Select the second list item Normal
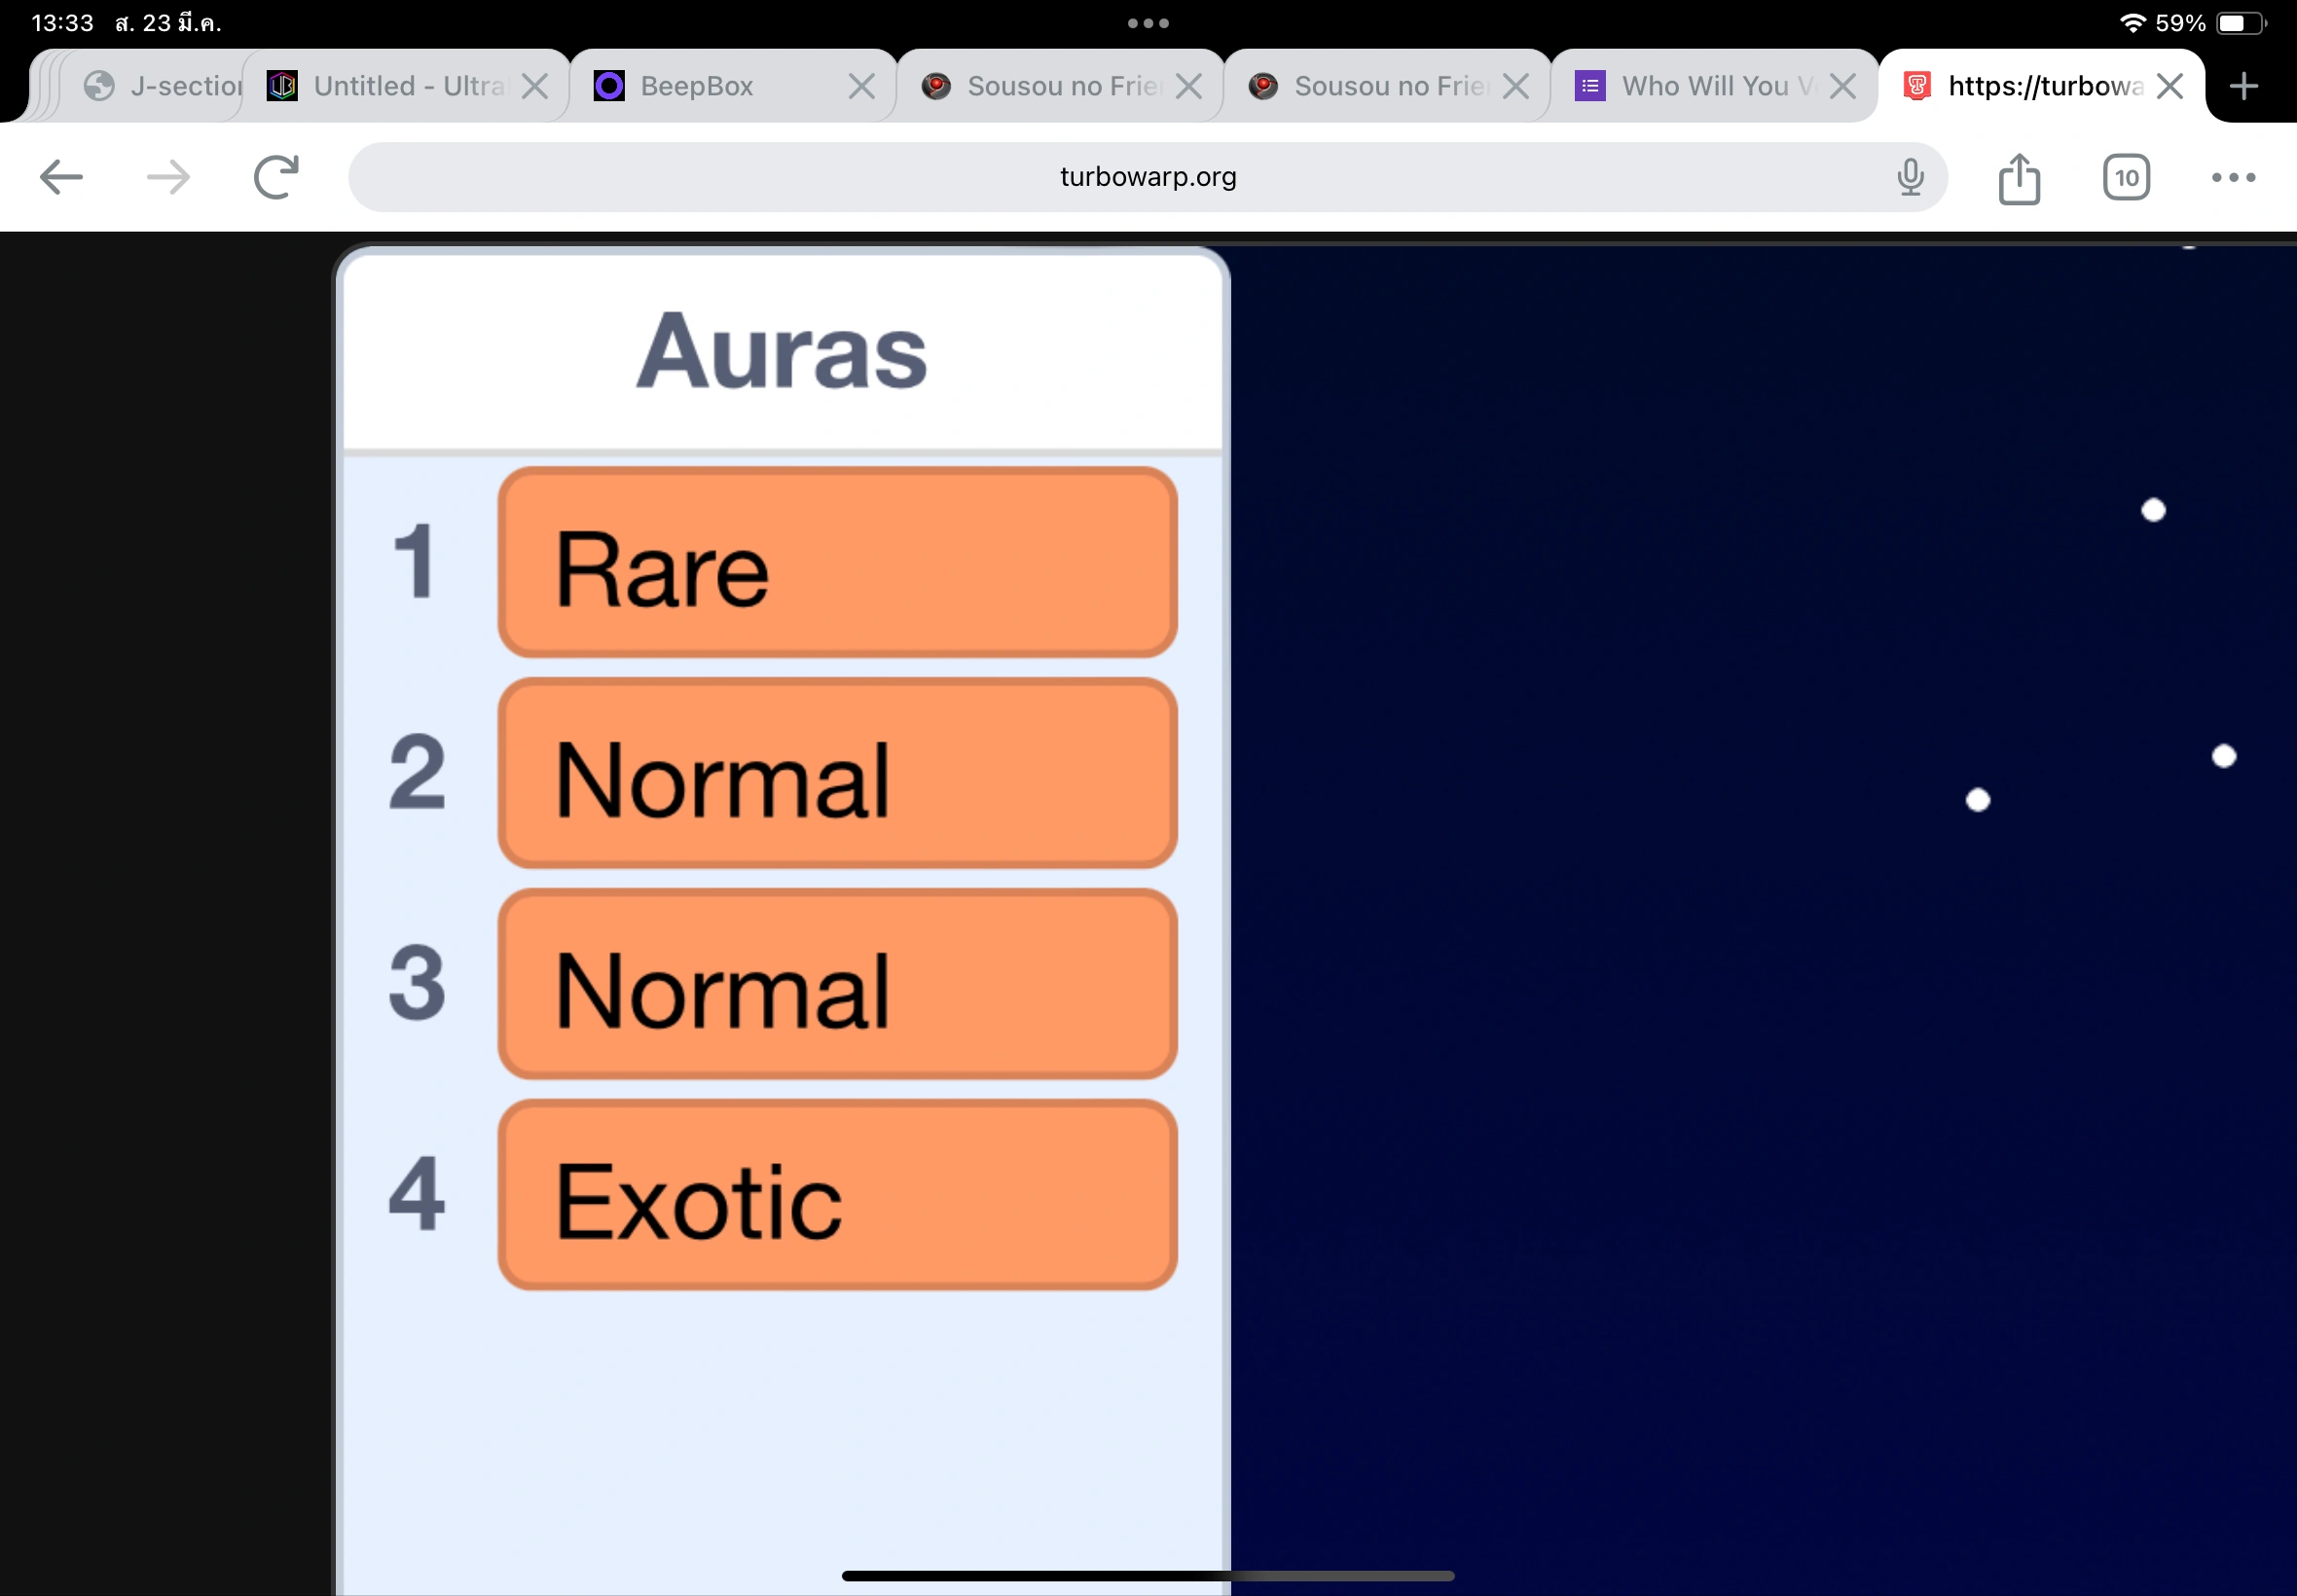Screen dimensions: 2297x1596 837,773
